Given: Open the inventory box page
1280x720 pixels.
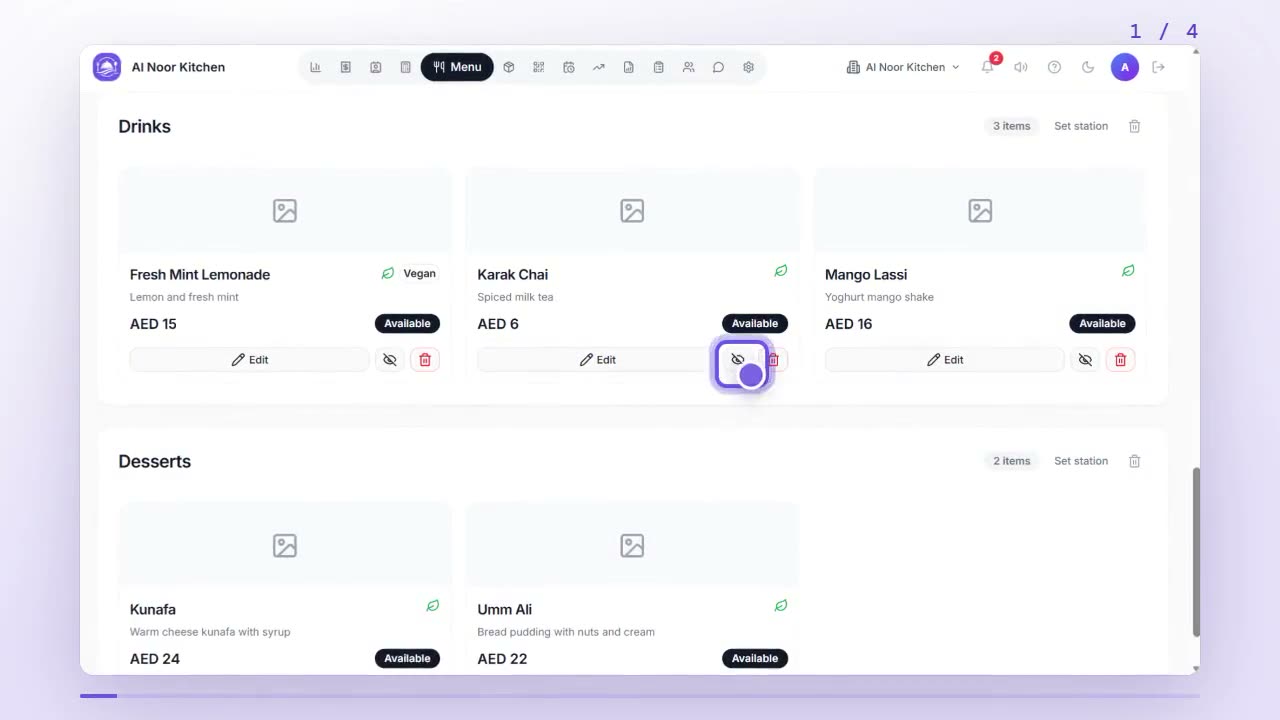Looking at the screenshot, I should pos(508,67).
